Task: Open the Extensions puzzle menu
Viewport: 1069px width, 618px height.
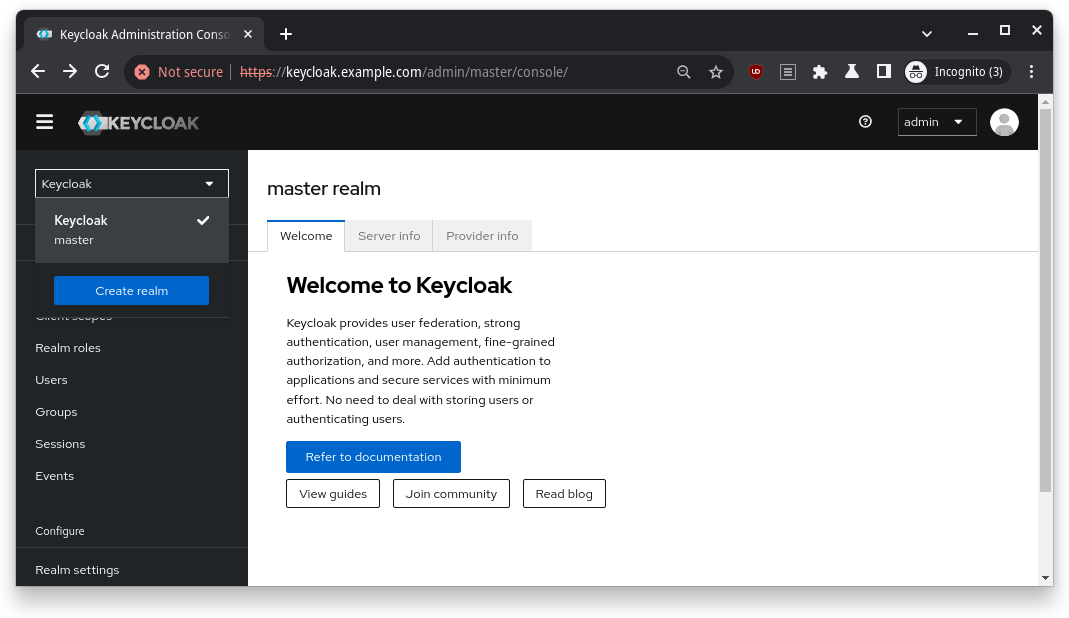Action: coord(819,72)
